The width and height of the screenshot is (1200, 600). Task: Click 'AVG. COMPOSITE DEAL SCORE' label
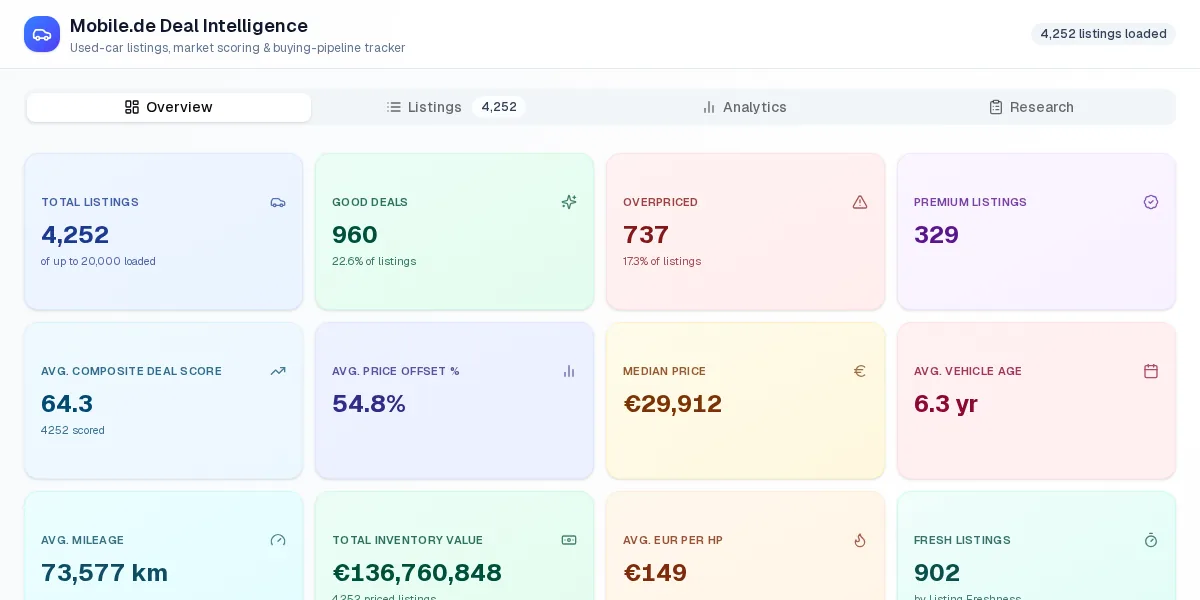pos(131,371)
